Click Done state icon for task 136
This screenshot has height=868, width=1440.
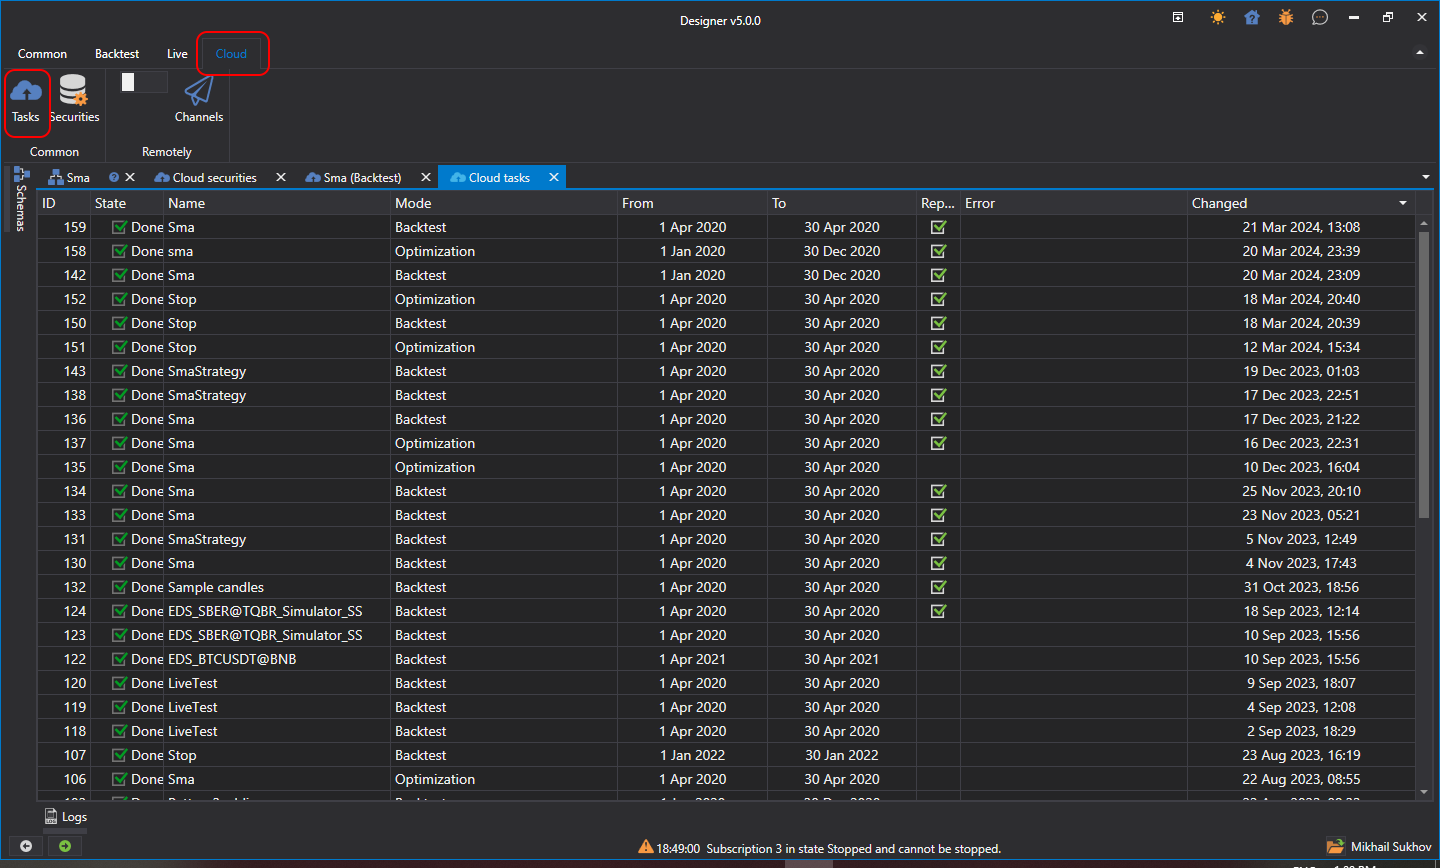pyautogui.click(x=119, y=419)
